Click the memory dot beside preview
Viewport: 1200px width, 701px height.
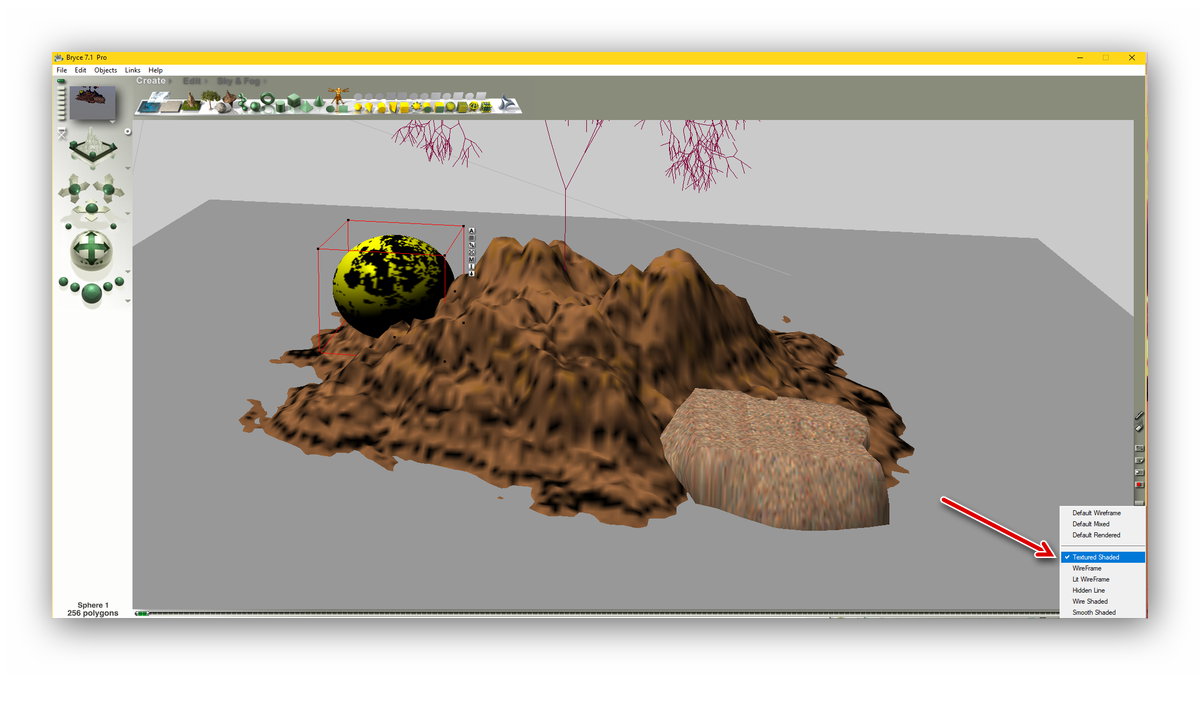(128, 131)
